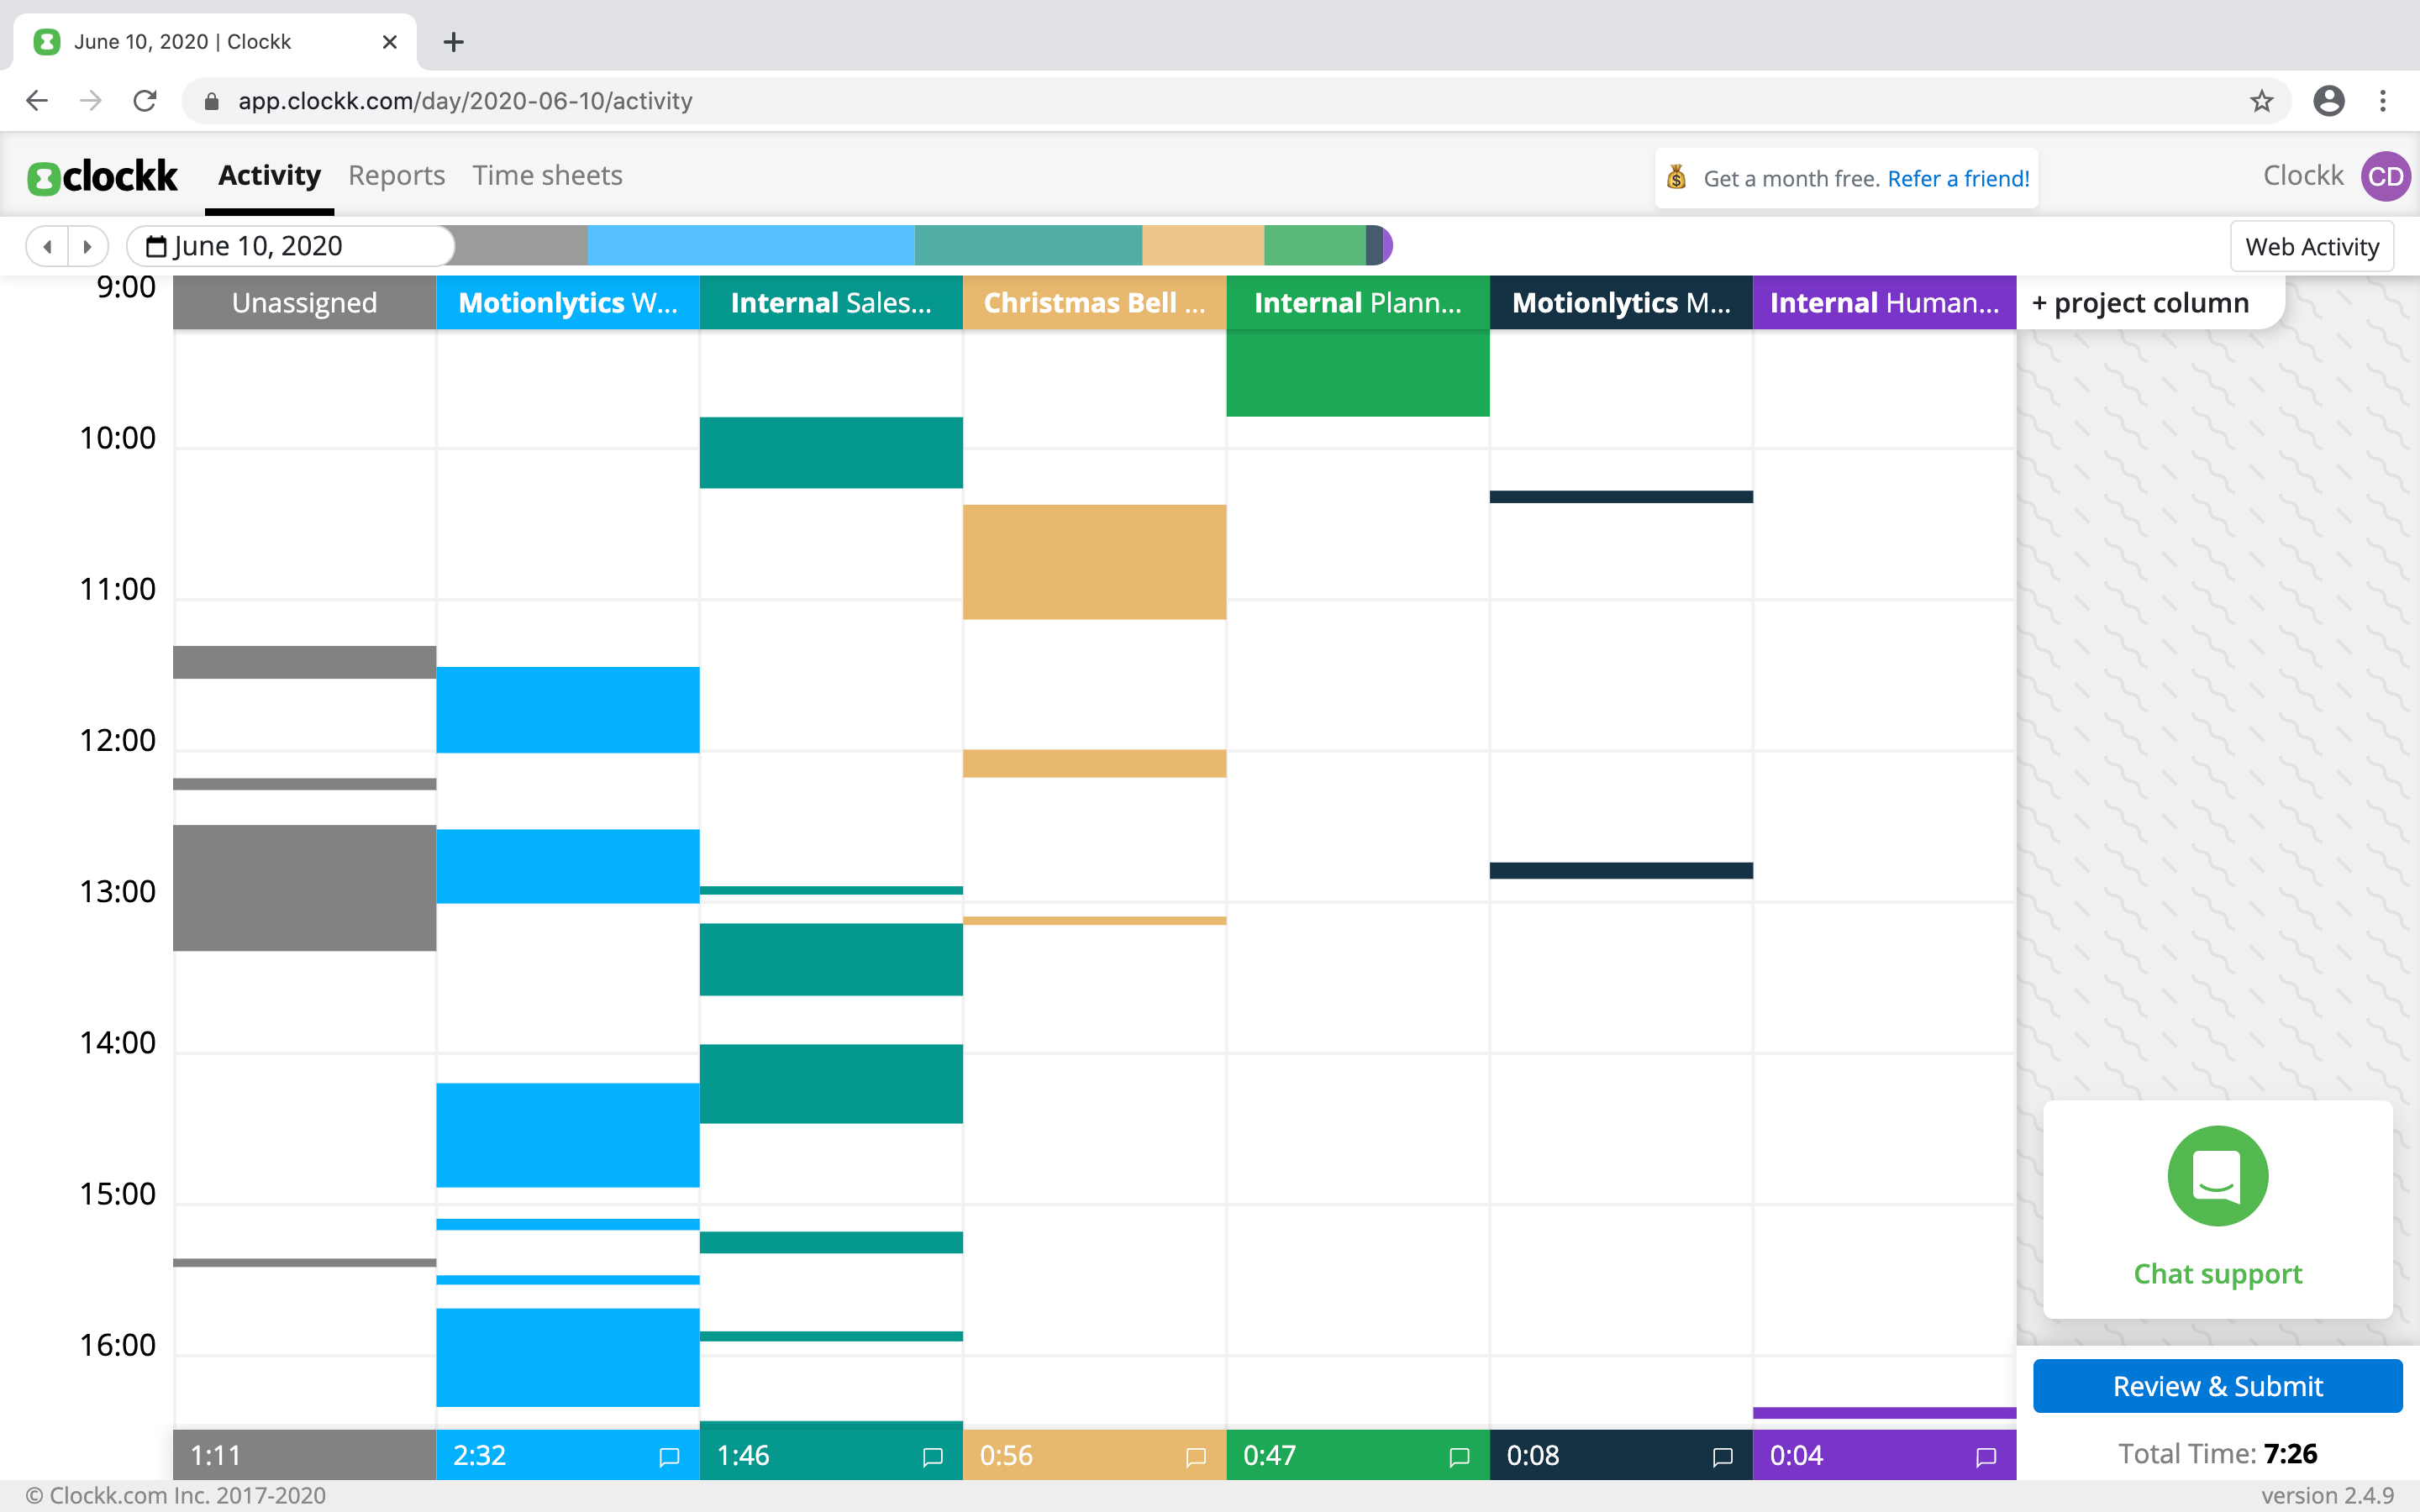Screen dimensions: 2420x1512
Task: Open note icon for Motionlytics M 0:08
Action: 1722,1456
